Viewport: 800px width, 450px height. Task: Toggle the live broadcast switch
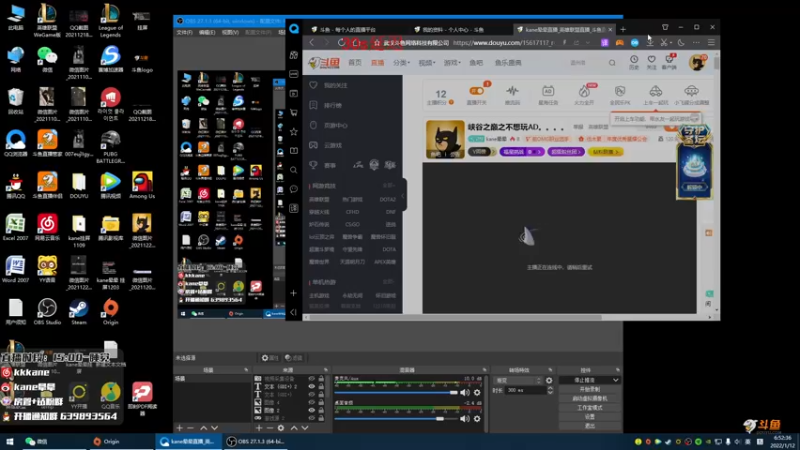477,91
